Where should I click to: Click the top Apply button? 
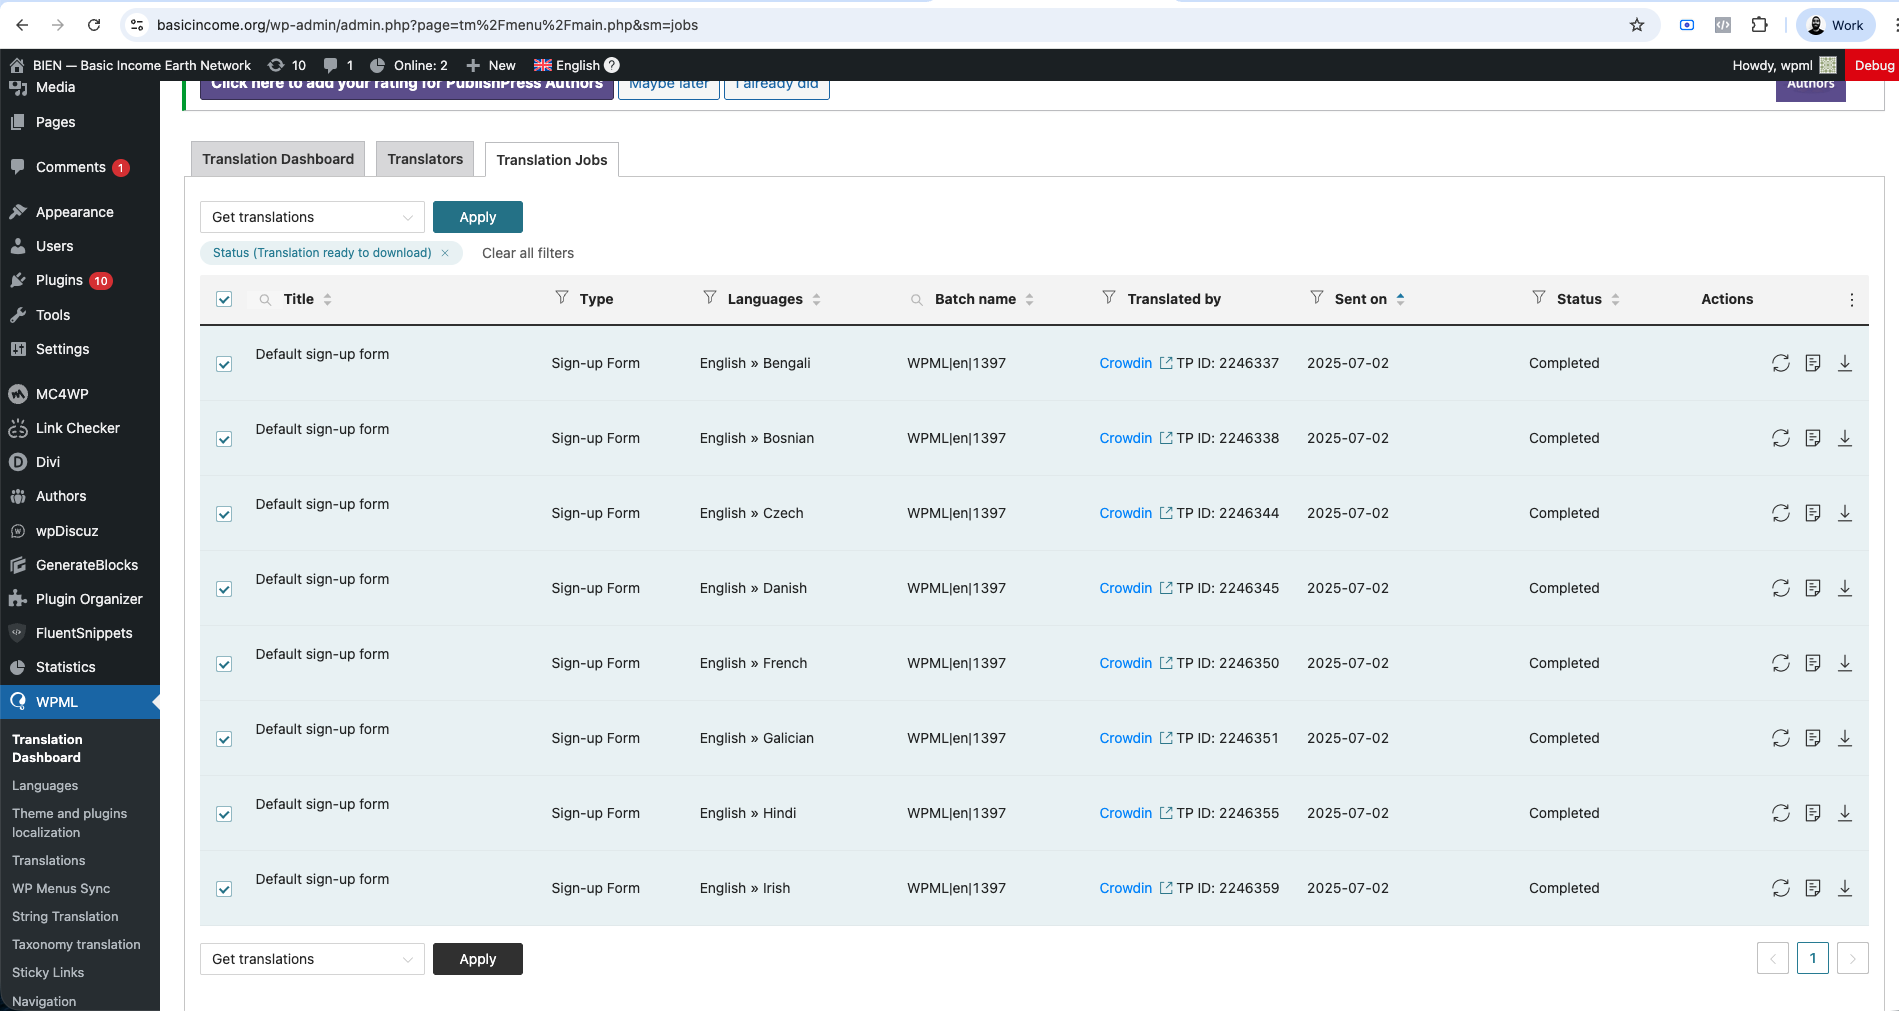pyautogui.click(x=477, y=217)
